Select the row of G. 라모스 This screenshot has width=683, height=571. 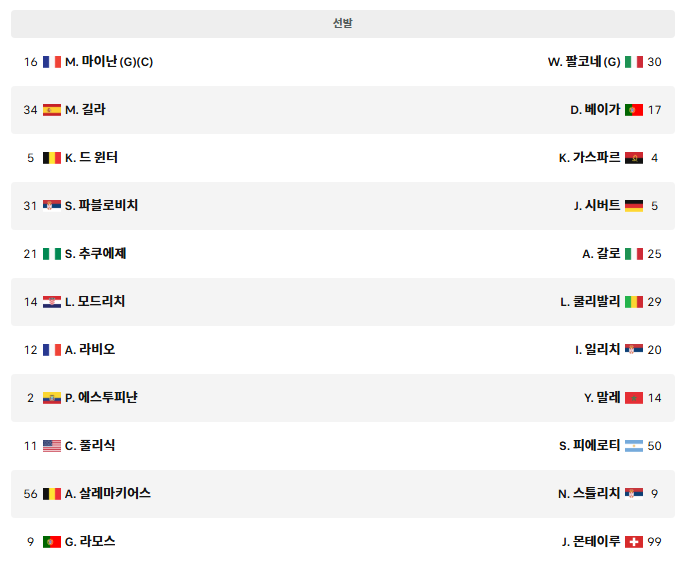pos(343,542)
